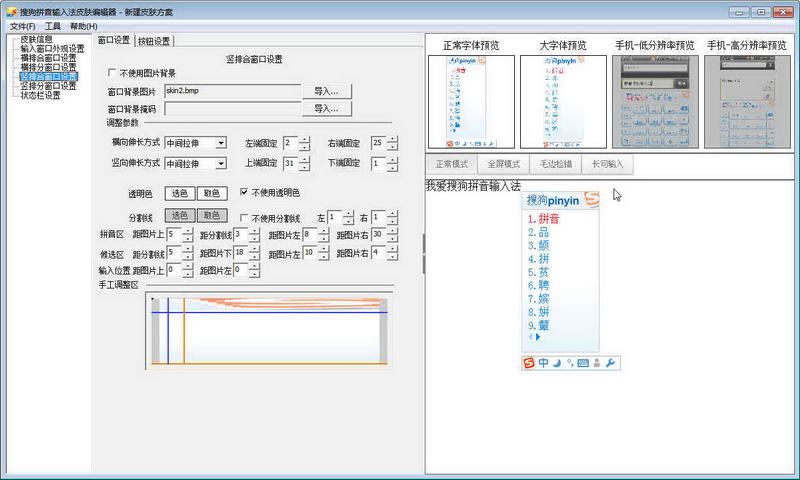Check the 不使用分割线 checkbox
Viewport: 800px width, 480px height.
[x=243, y=218]
